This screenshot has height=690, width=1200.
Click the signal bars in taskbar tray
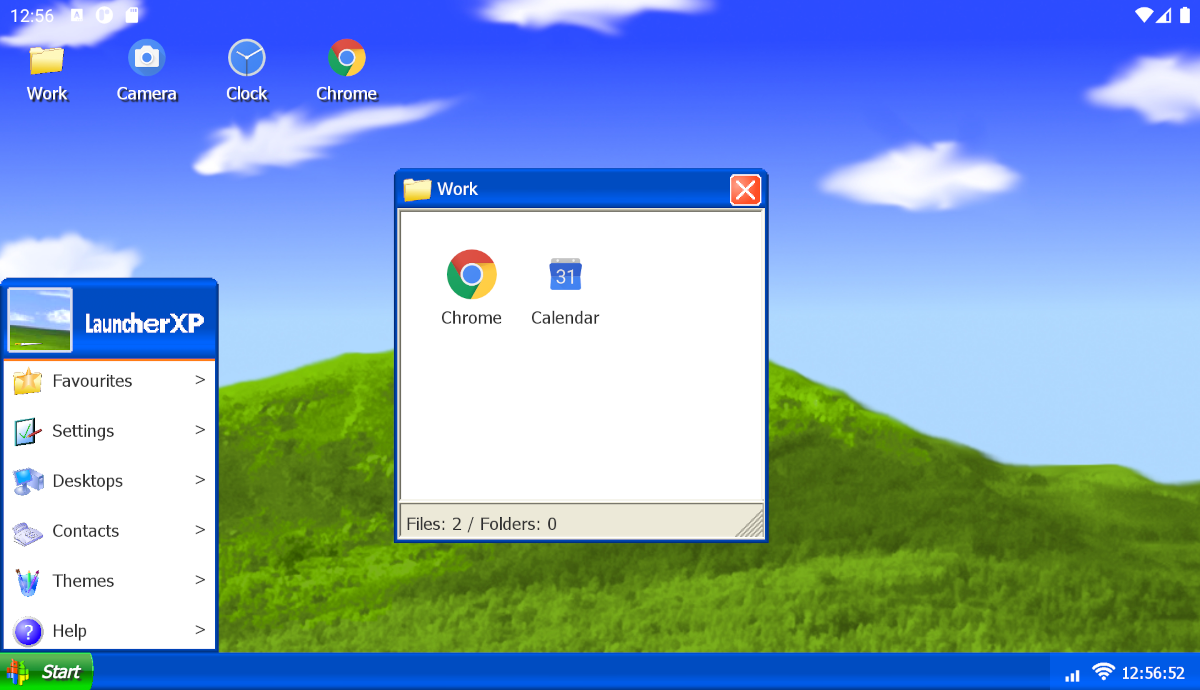1072,675
